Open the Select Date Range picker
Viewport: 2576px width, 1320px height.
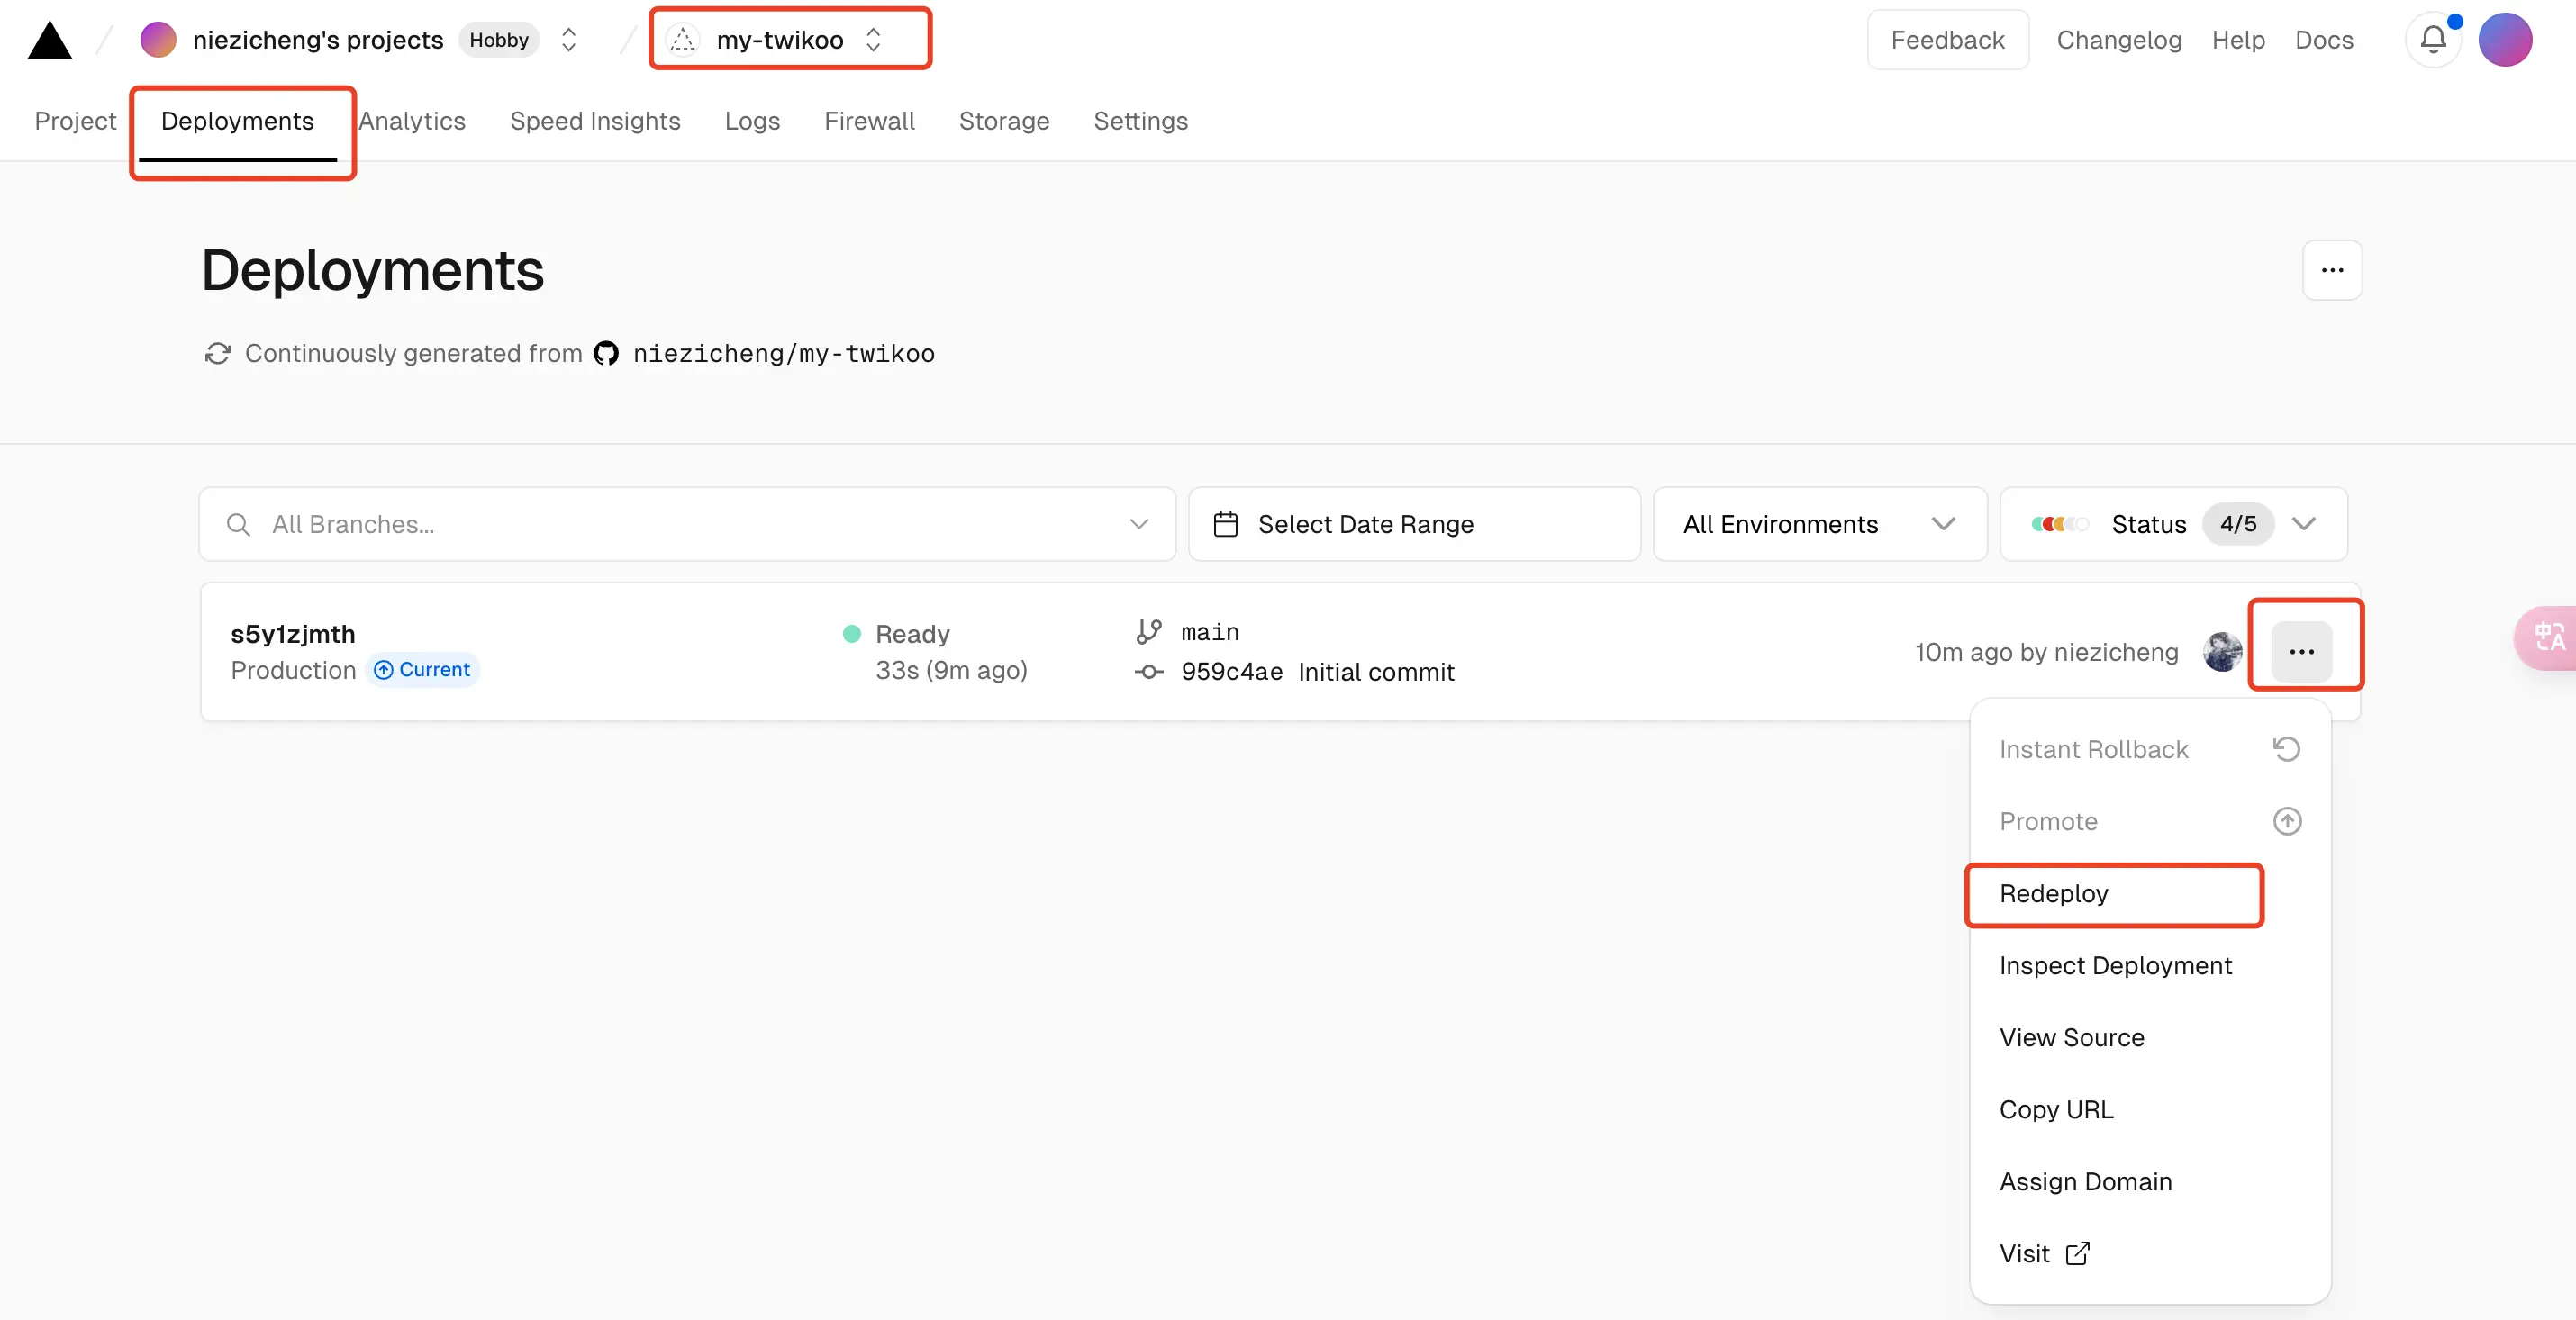click(1414, 524)
